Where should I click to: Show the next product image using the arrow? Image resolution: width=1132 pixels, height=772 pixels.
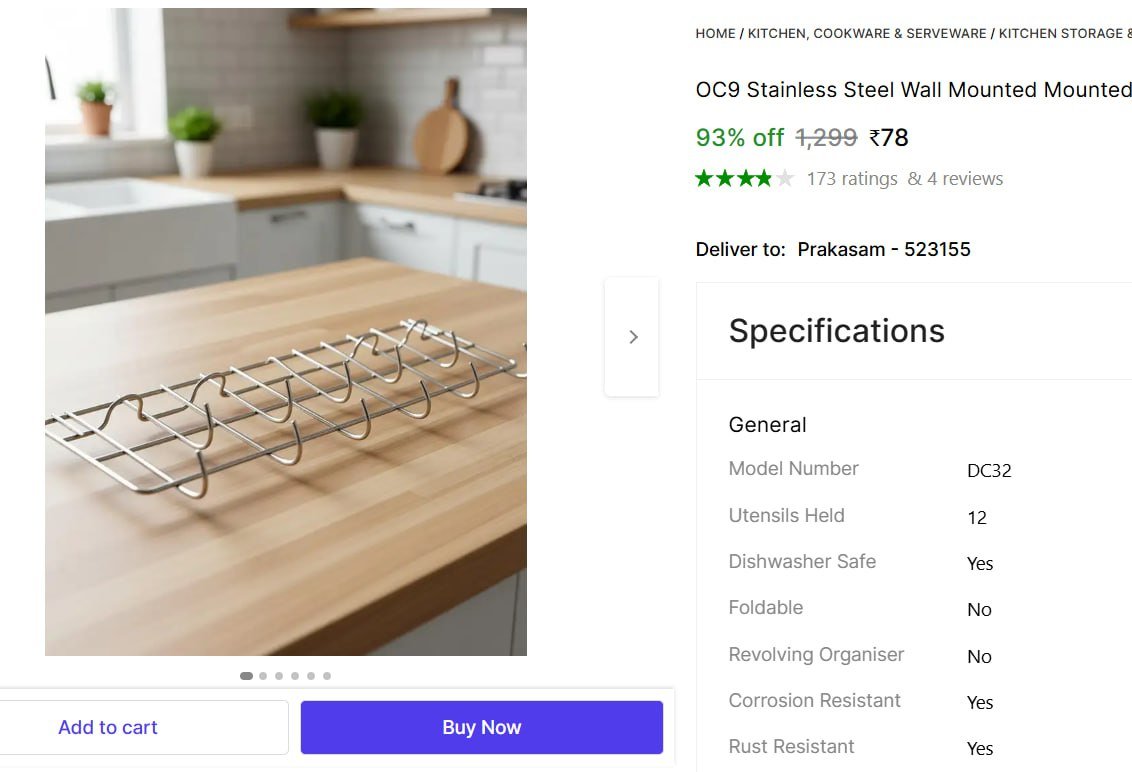[x=632, y=337]
